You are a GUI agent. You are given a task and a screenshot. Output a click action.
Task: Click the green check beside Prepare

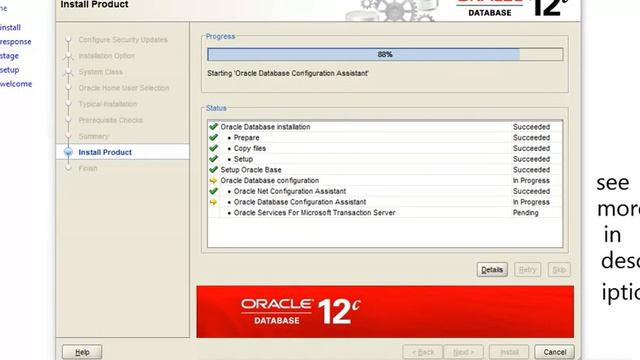click(213, 138)
